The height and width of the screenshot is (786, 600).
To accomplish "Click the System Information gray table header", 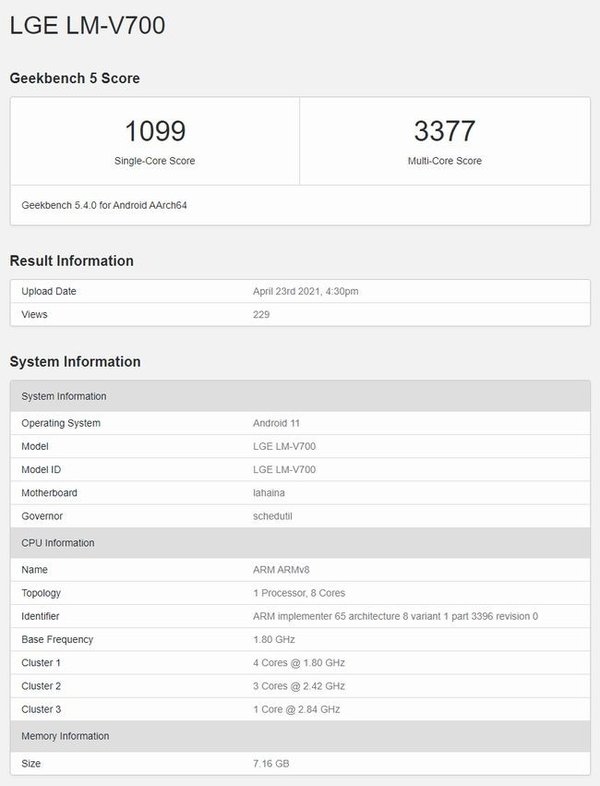I will pyautogui.click(x=300, y=396).
